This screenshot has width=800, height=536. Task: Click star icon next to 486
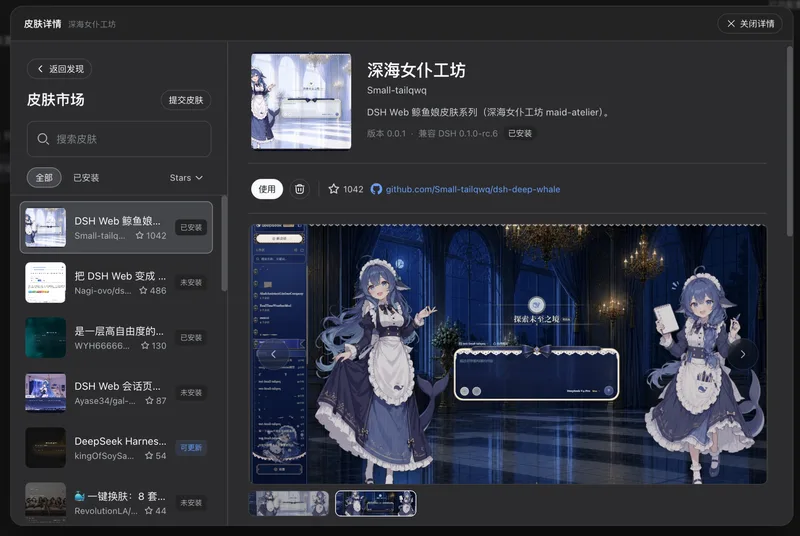pos(143,290)
